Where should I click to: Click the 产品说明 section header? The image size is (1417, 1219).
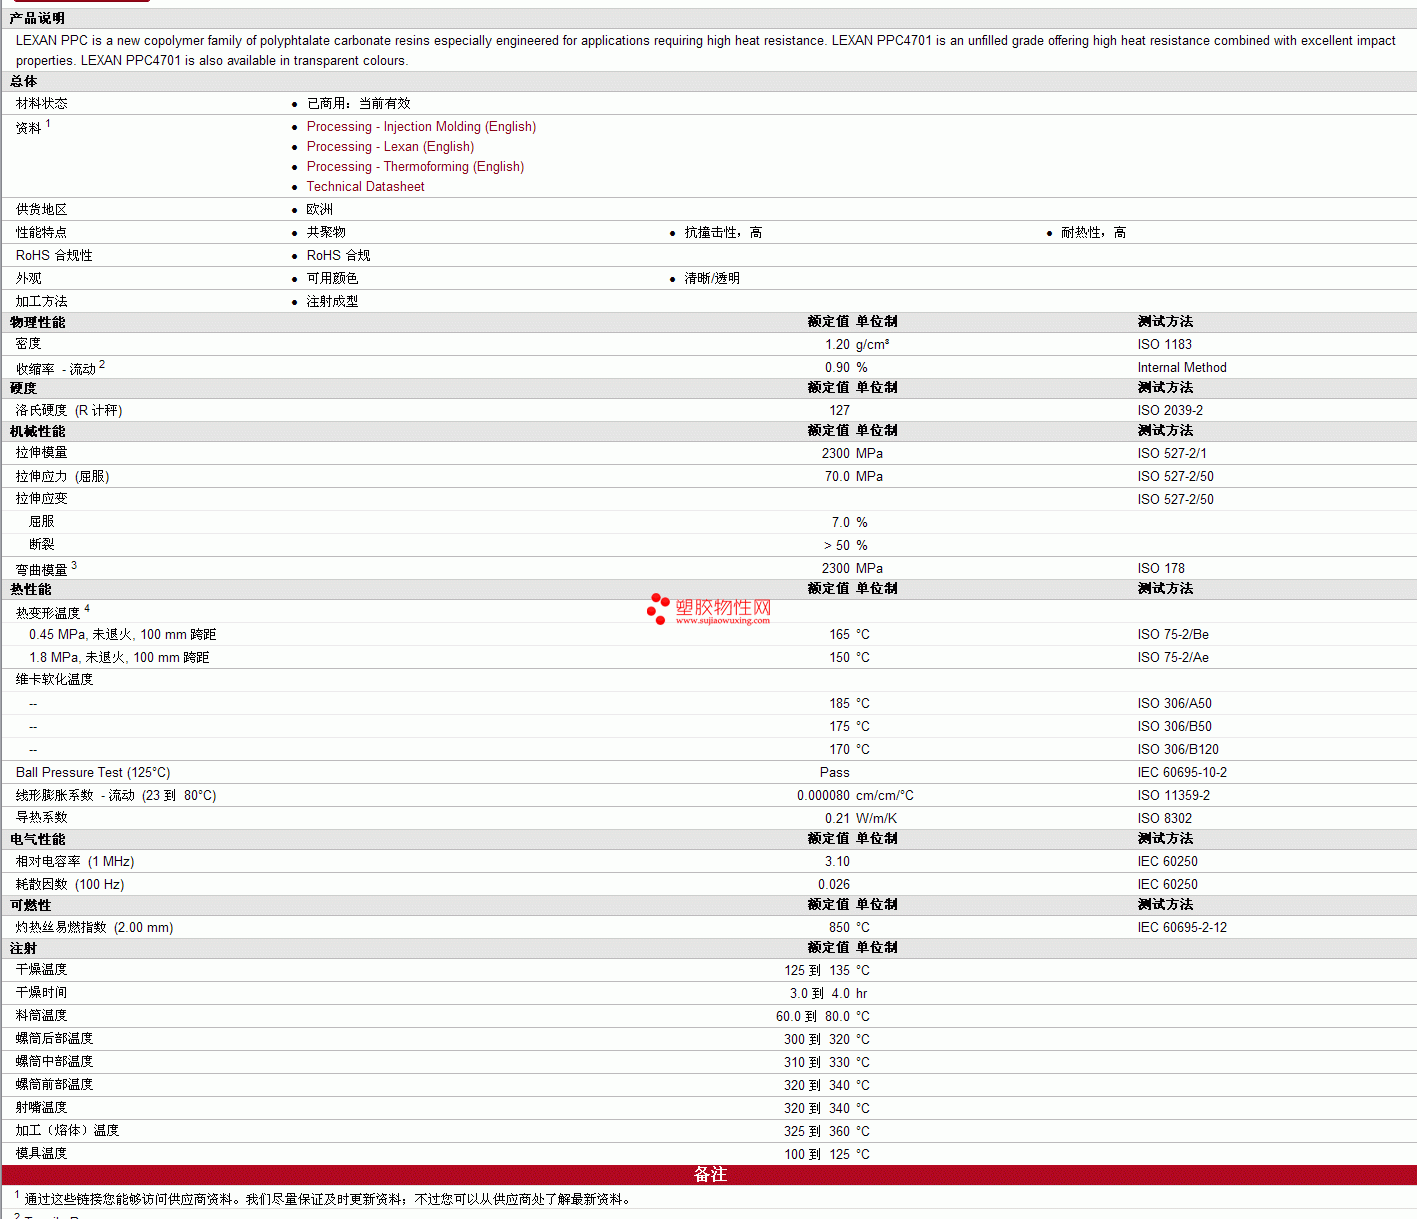tap(37, 18)
